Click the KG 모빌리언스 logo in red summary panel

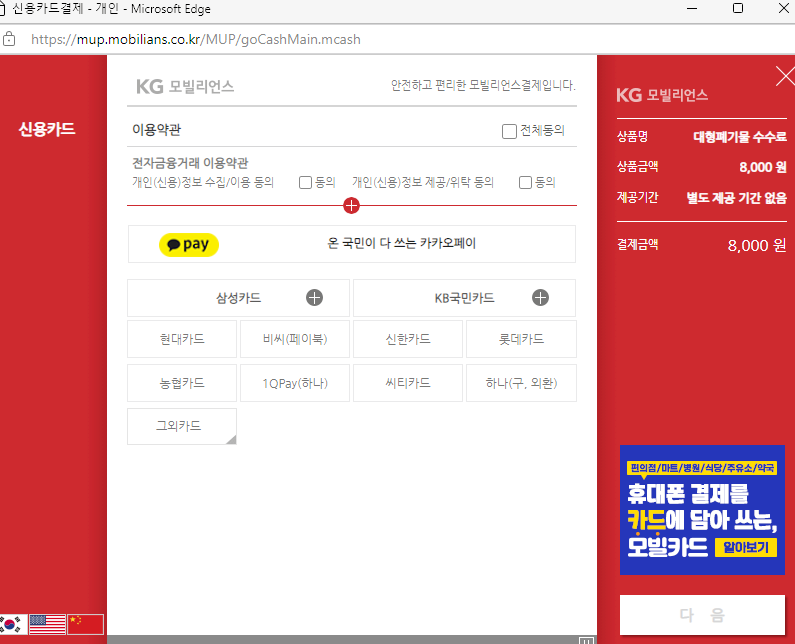pyautogui.click(x=662, y=95)
